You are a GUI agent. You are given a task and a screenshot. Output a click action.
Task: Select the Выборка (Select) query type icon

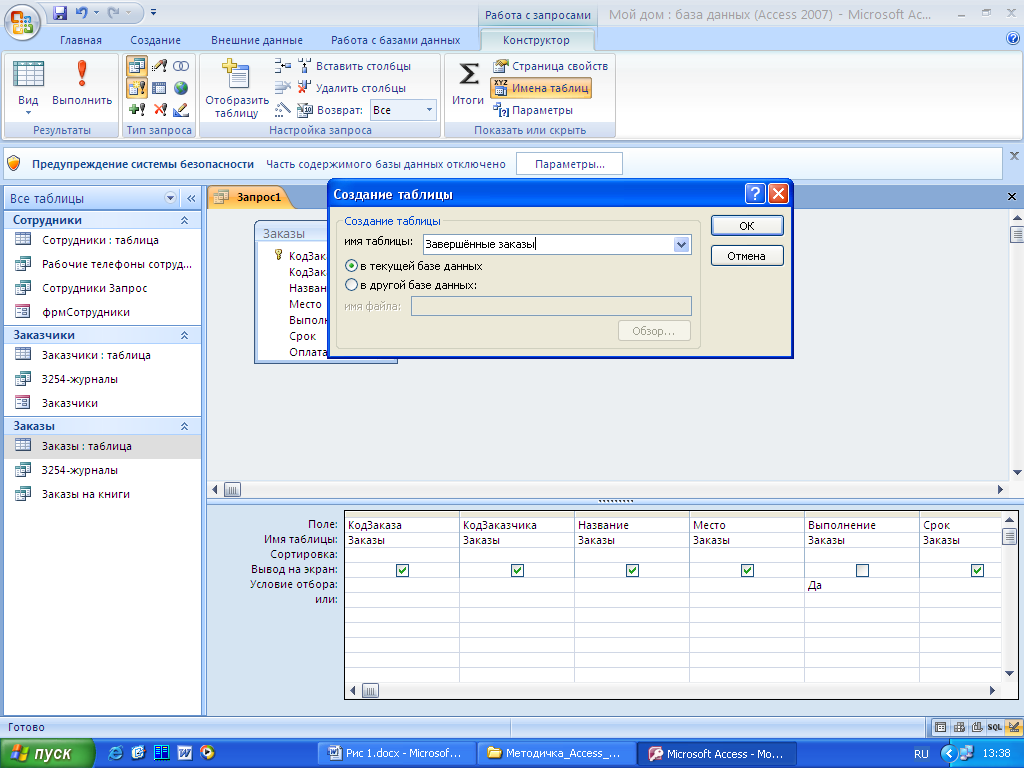pyautogui.click(x=136, y=66)
